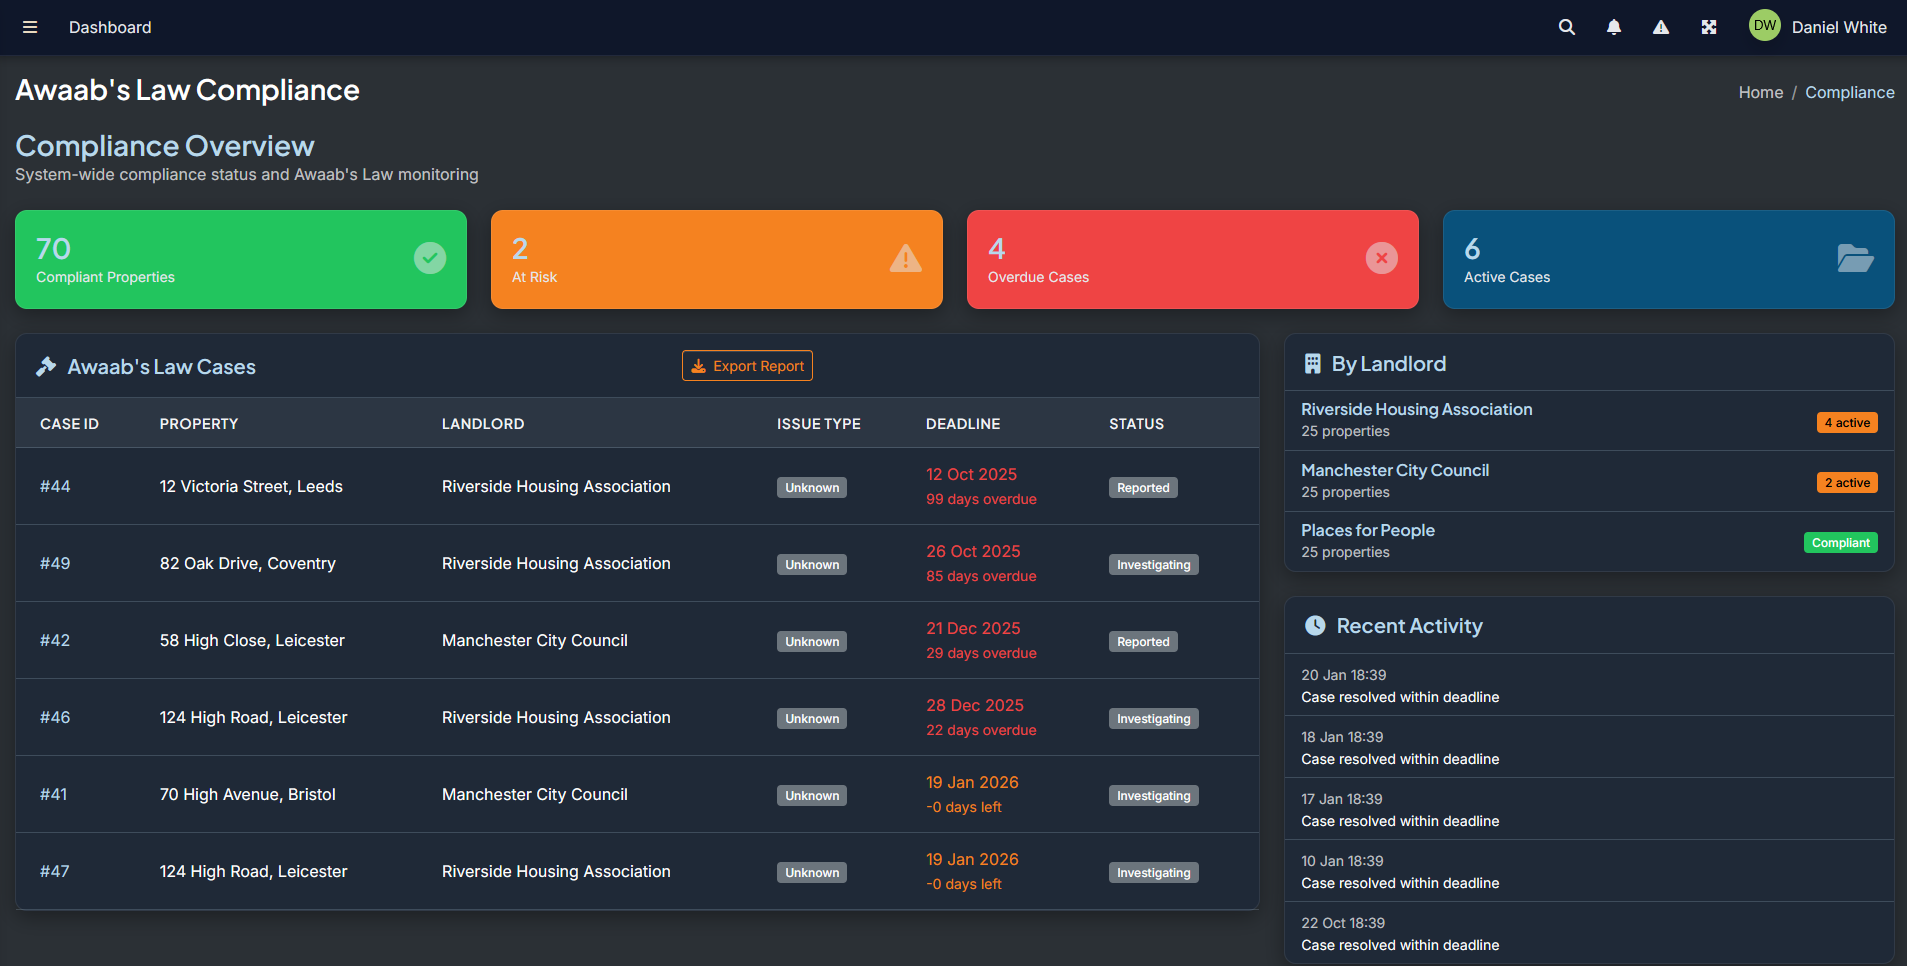The width and height of the screenshot is (1907, 966).
Task: Click the Export Report button
Action: (x=747, y=366)
